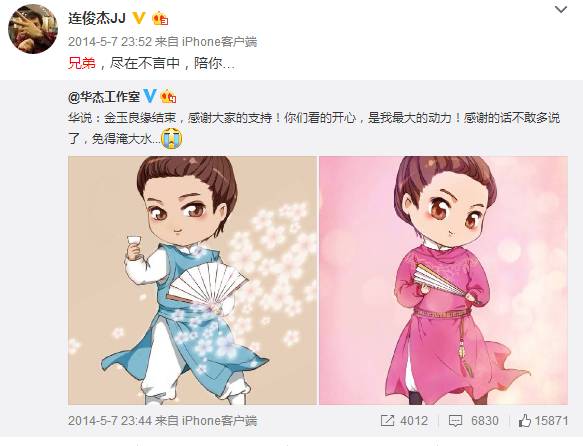583x446 pixels.
Task: Click the 连俊杰JJ username link
Action: [97, 18]
